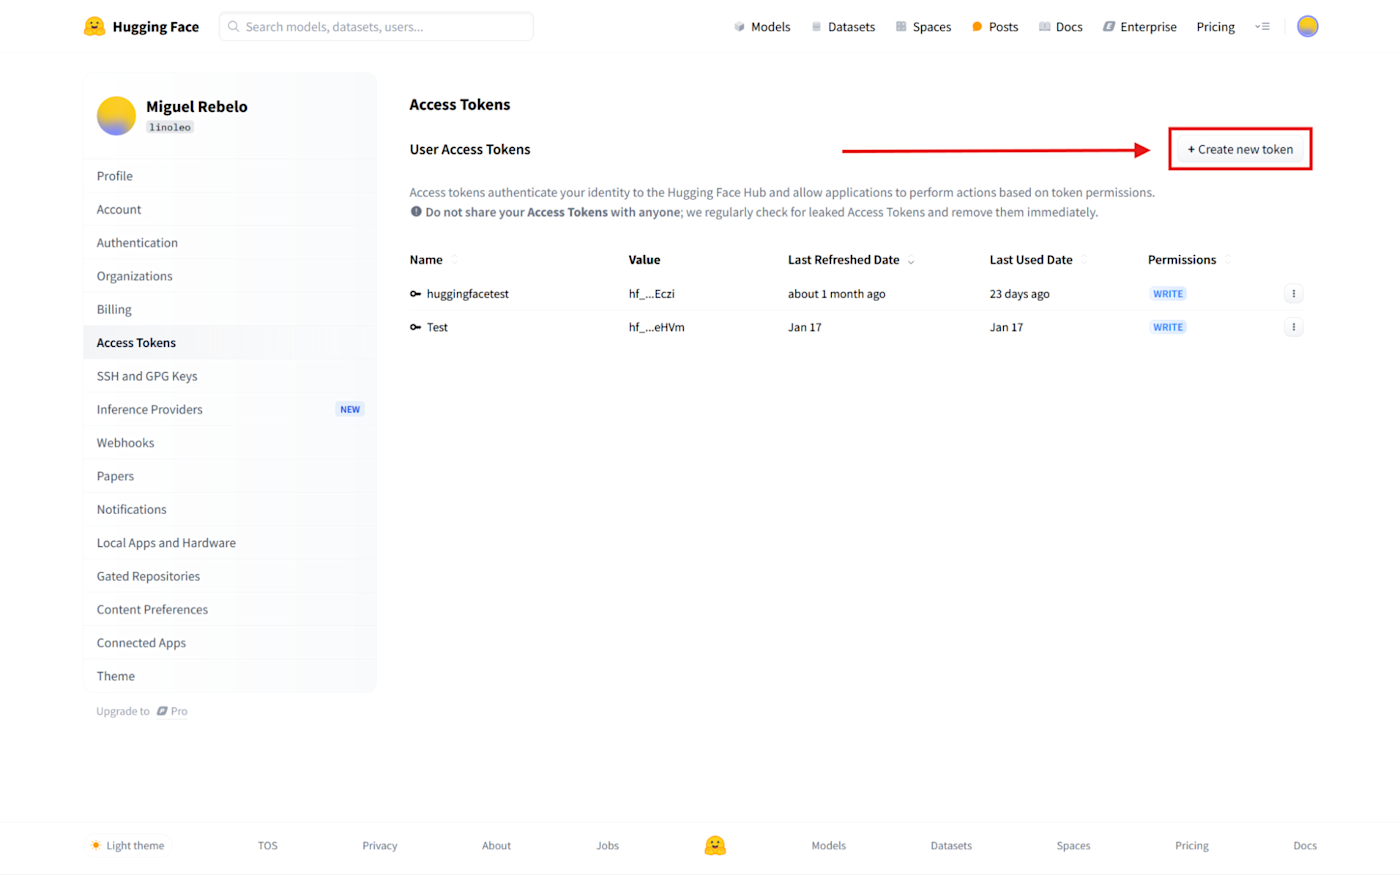This screenshot has width=1400, height=875.
Task: Click the NEW badge beside Inference Providers
Action: point(350,409)
